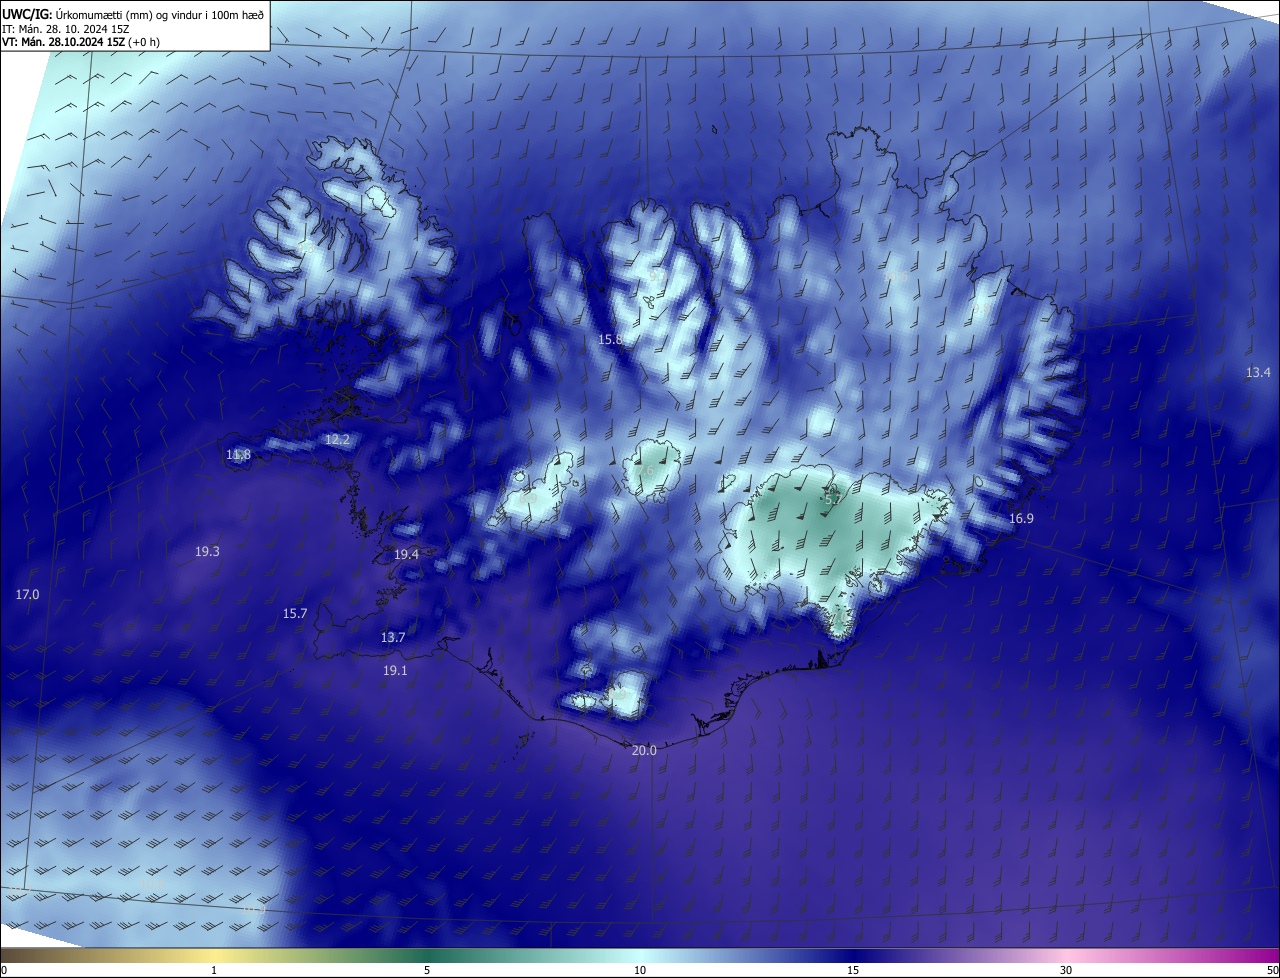Click the color scale tick labeled 30
The height and width of the screenshot is (978, 1280).
coord(1066,970)
